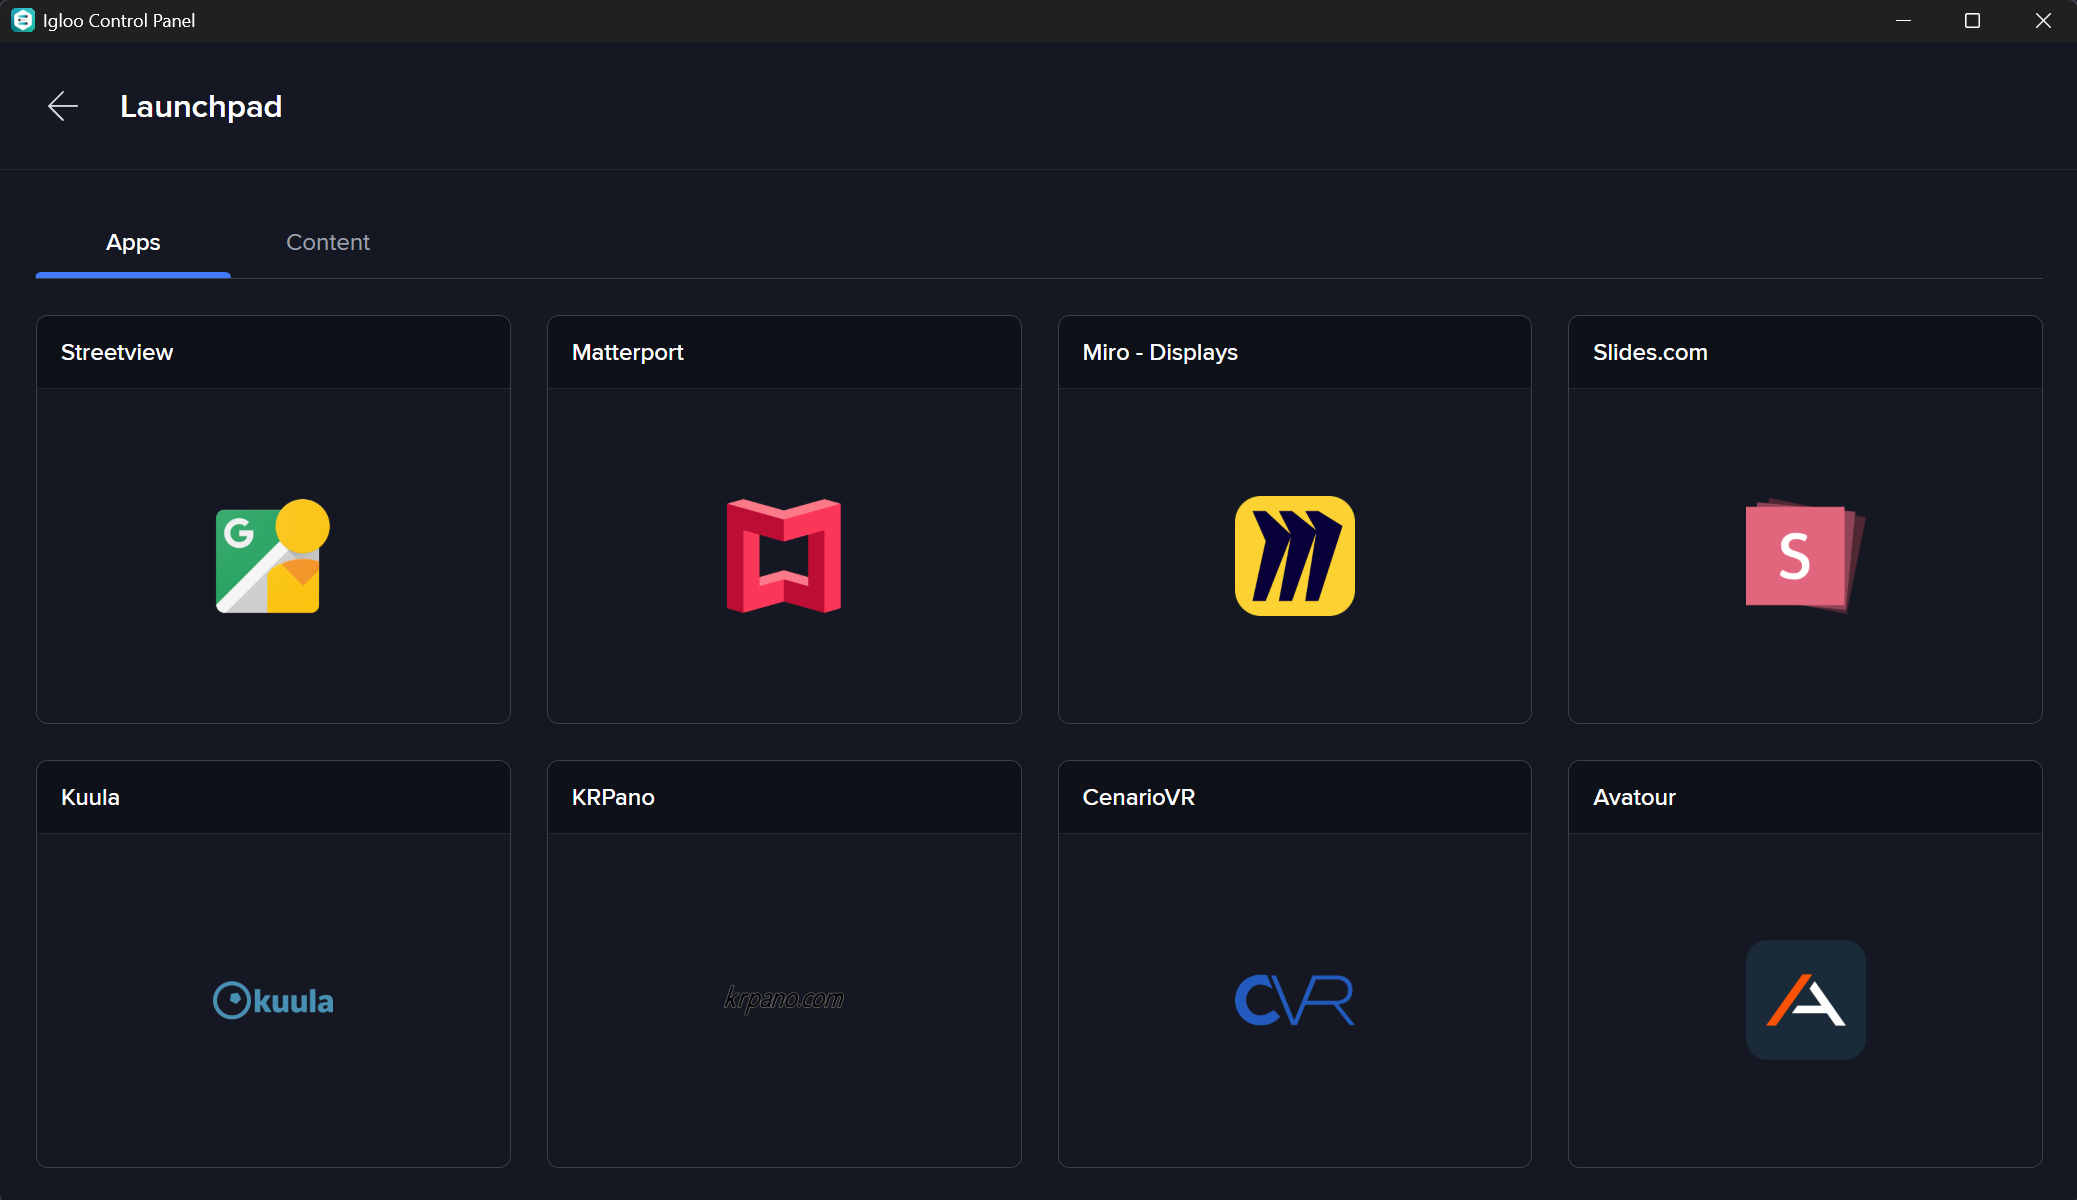The image size is (2077, 1200).
Task: Launch the blue CenarioVR CVR logo
Action: (x=1294, y=999)
